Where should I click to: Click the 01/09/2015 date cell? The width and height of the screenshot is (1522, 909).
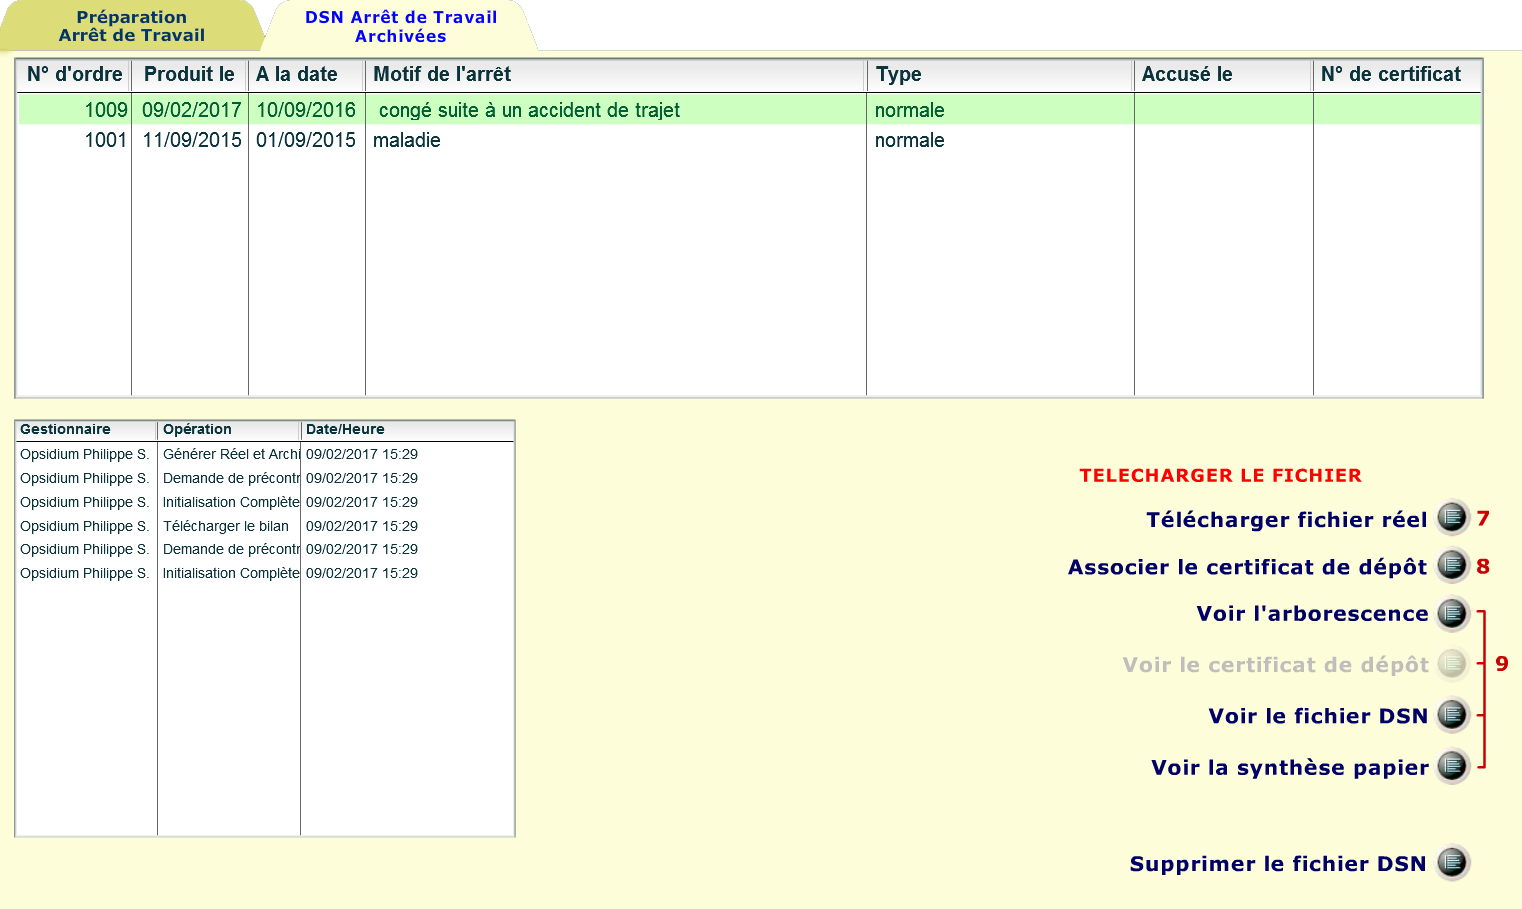point(306,140)
